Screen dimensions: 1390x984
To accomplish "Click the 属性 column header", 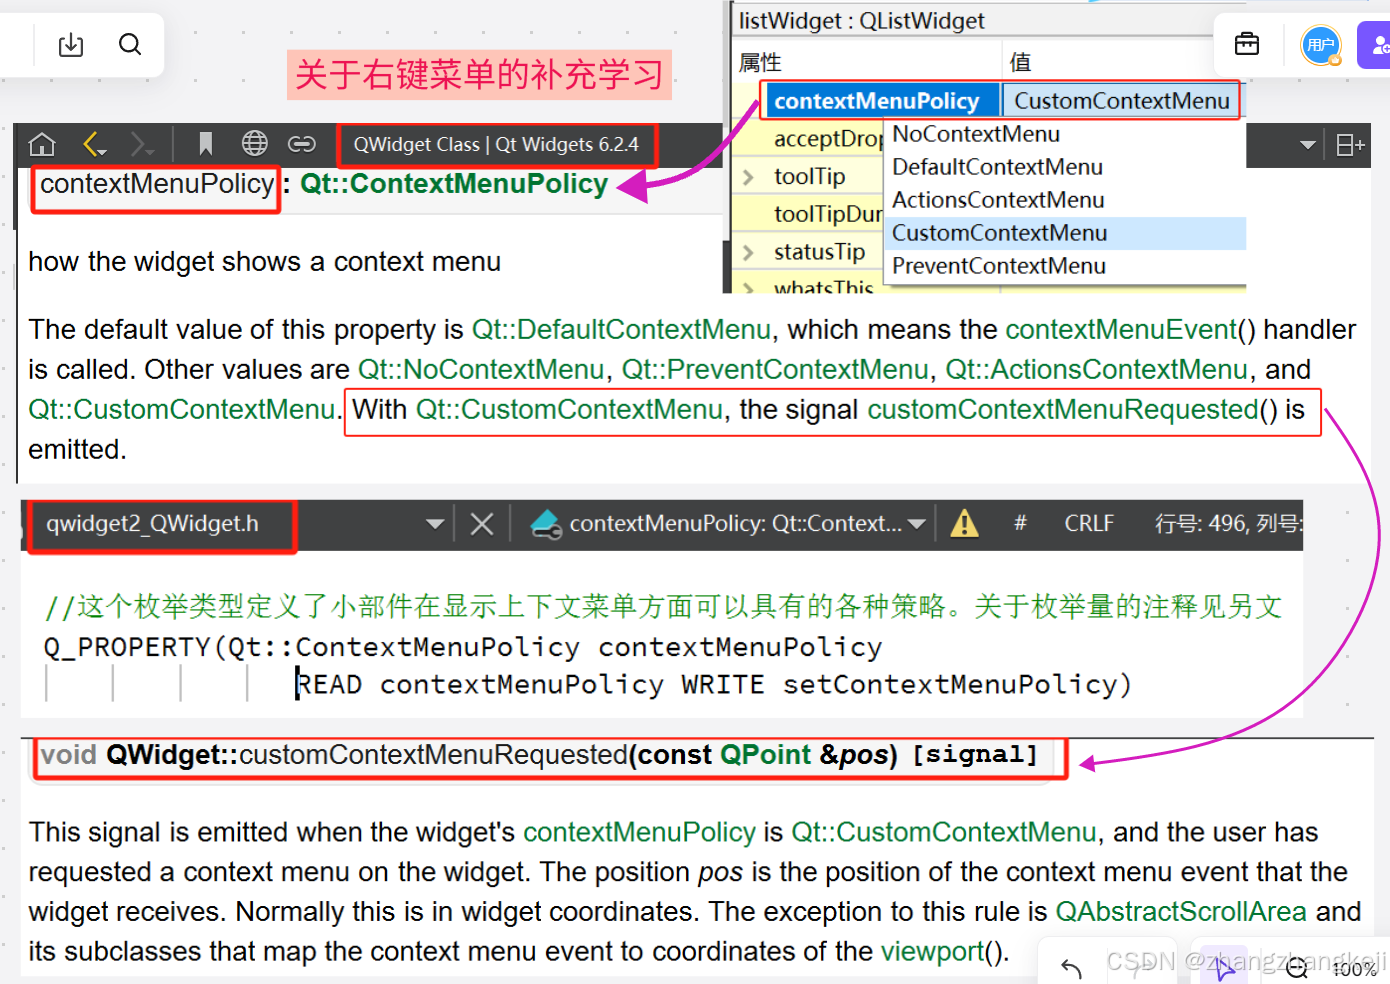I will (760, 62).
